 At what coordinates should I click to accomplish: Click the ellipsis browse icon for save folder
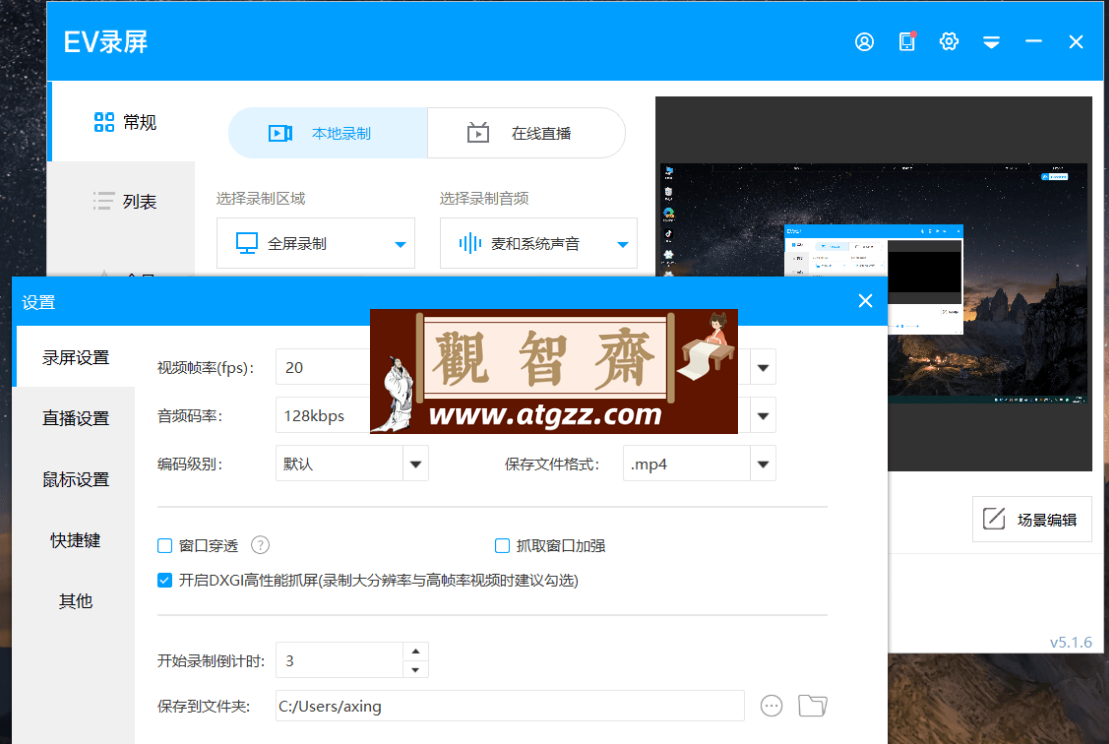tap(772, 706)
